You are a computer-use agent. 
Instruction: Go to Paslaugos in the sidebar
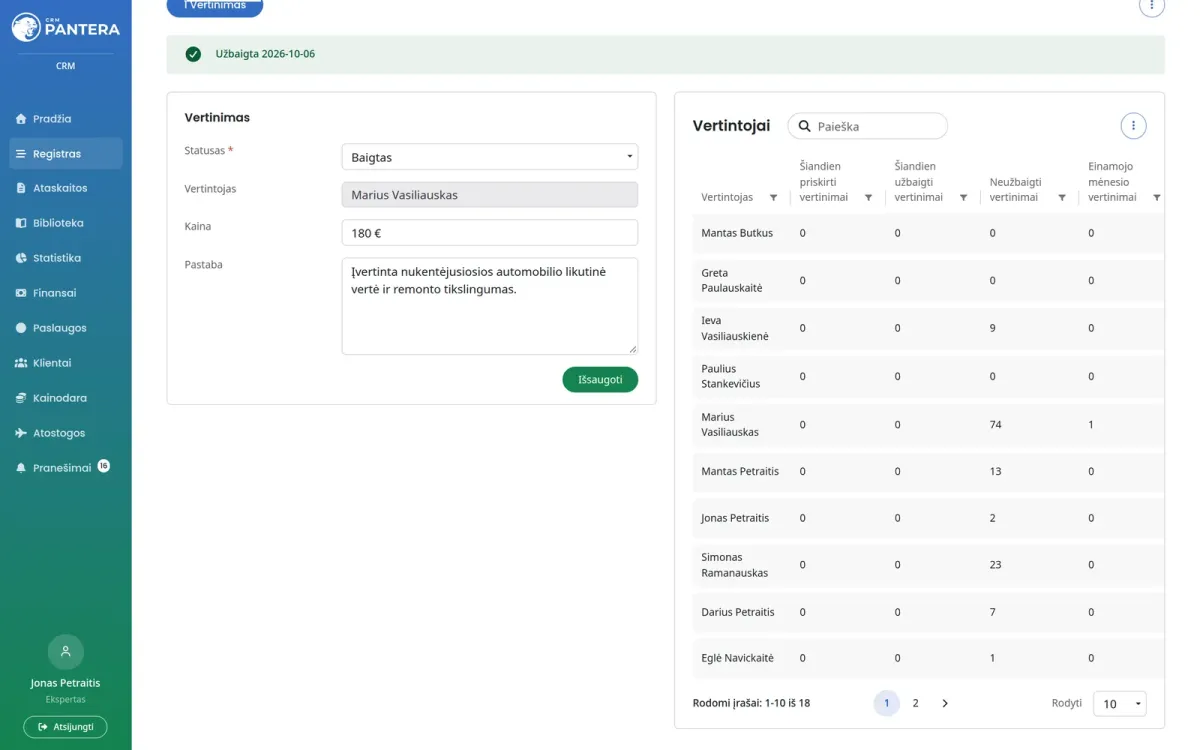tap(66, 328)
